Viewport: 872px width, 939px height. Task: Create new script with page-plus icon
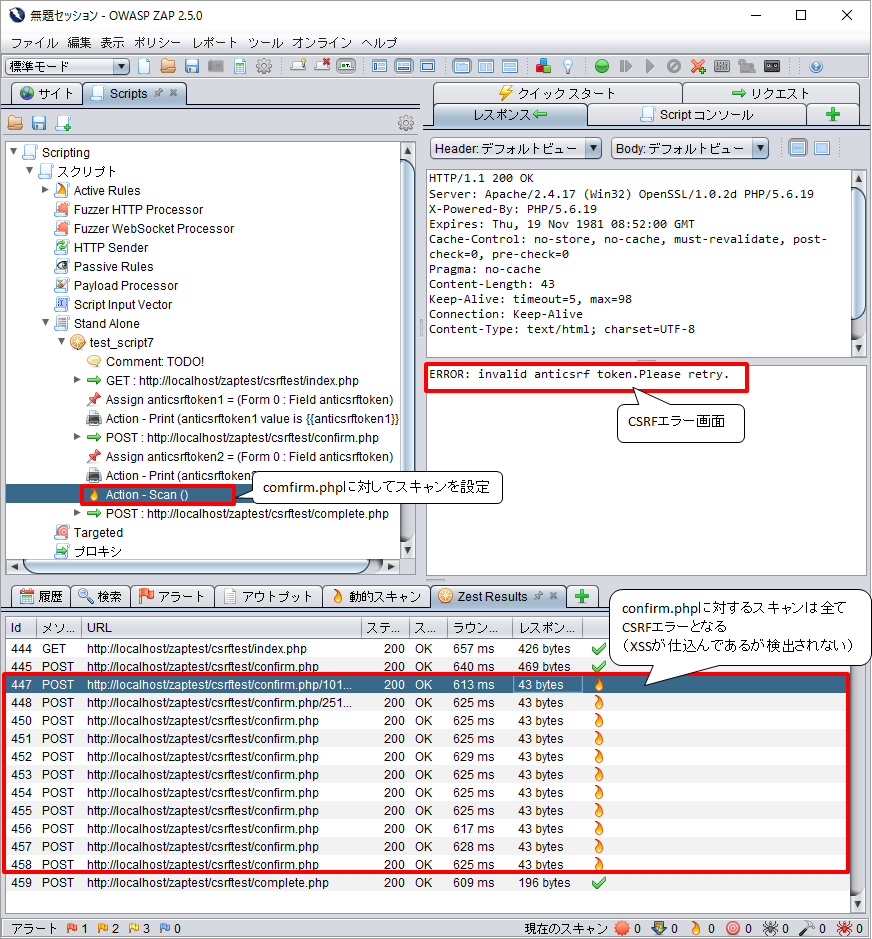tap(63, 123)
